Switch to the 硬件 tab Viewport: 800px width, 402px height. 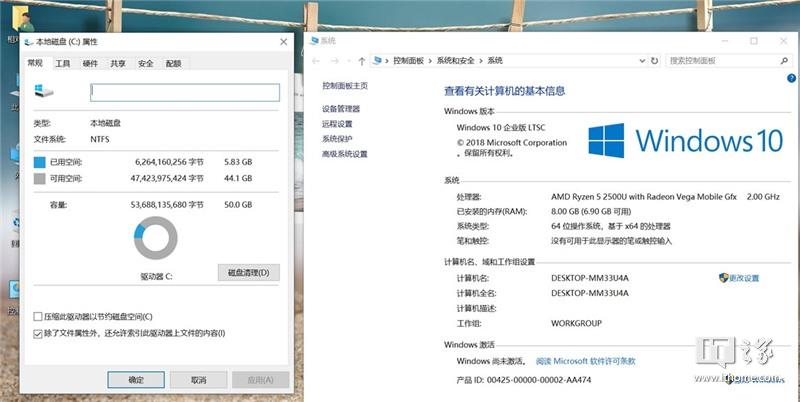click(x=90, y=64)
